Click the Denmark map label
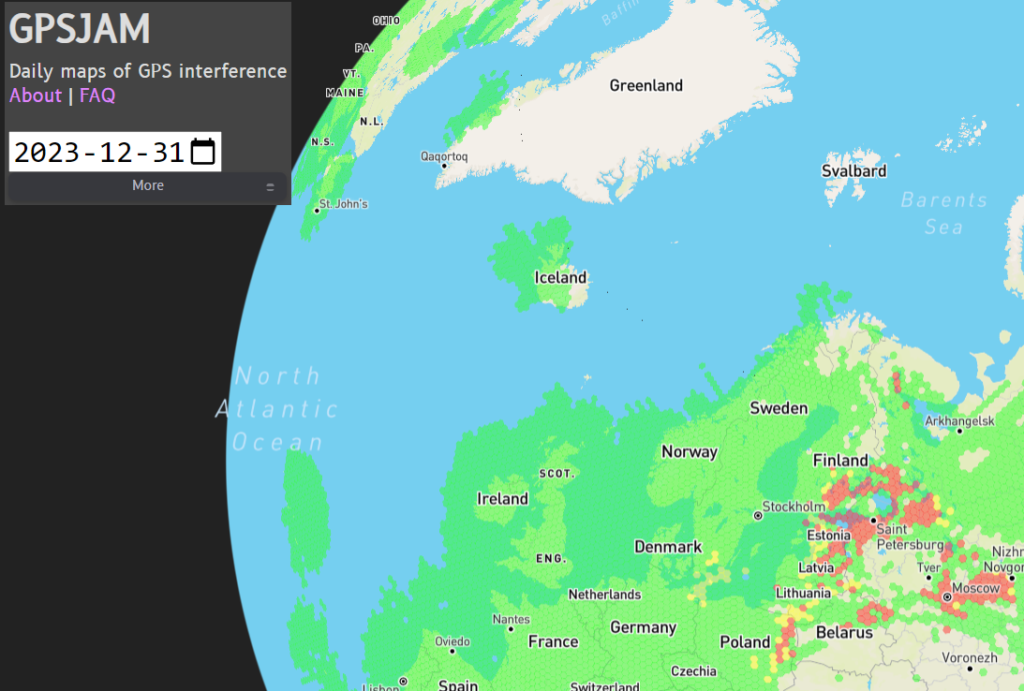1024x691 pixels. (667, 547)
